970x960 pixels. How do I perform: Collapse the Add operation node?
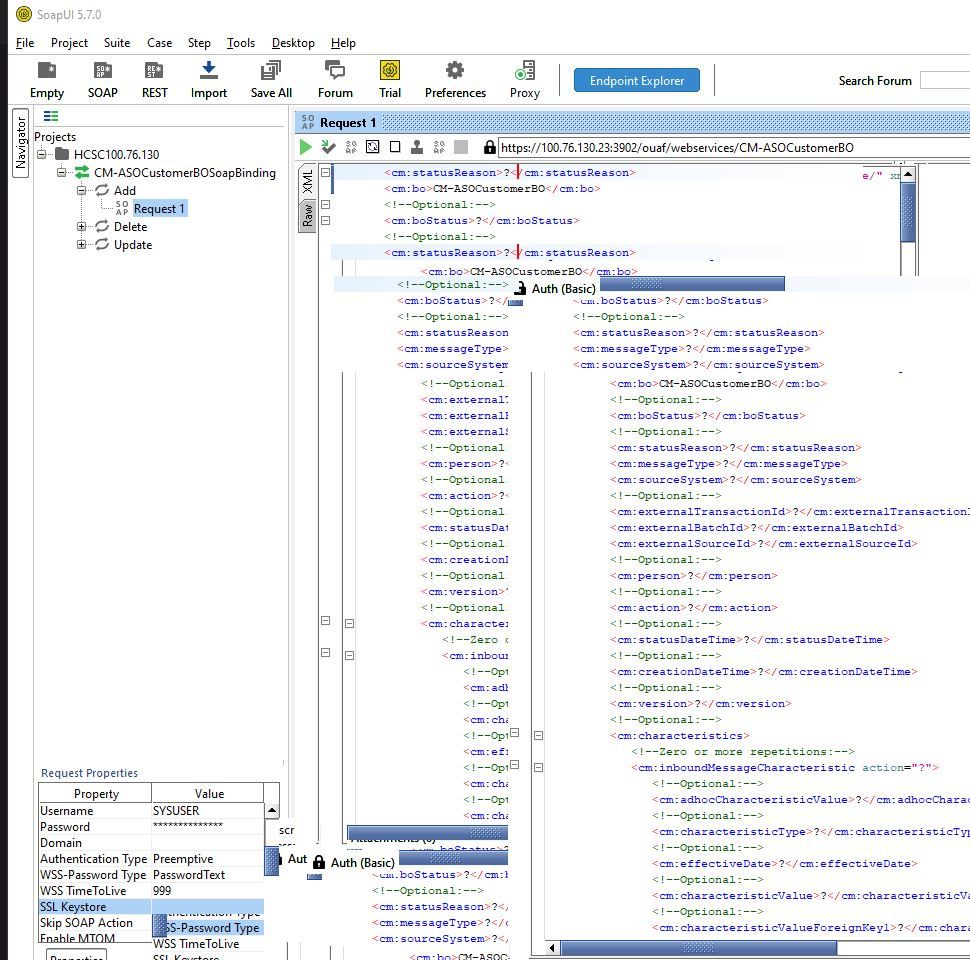83,191
